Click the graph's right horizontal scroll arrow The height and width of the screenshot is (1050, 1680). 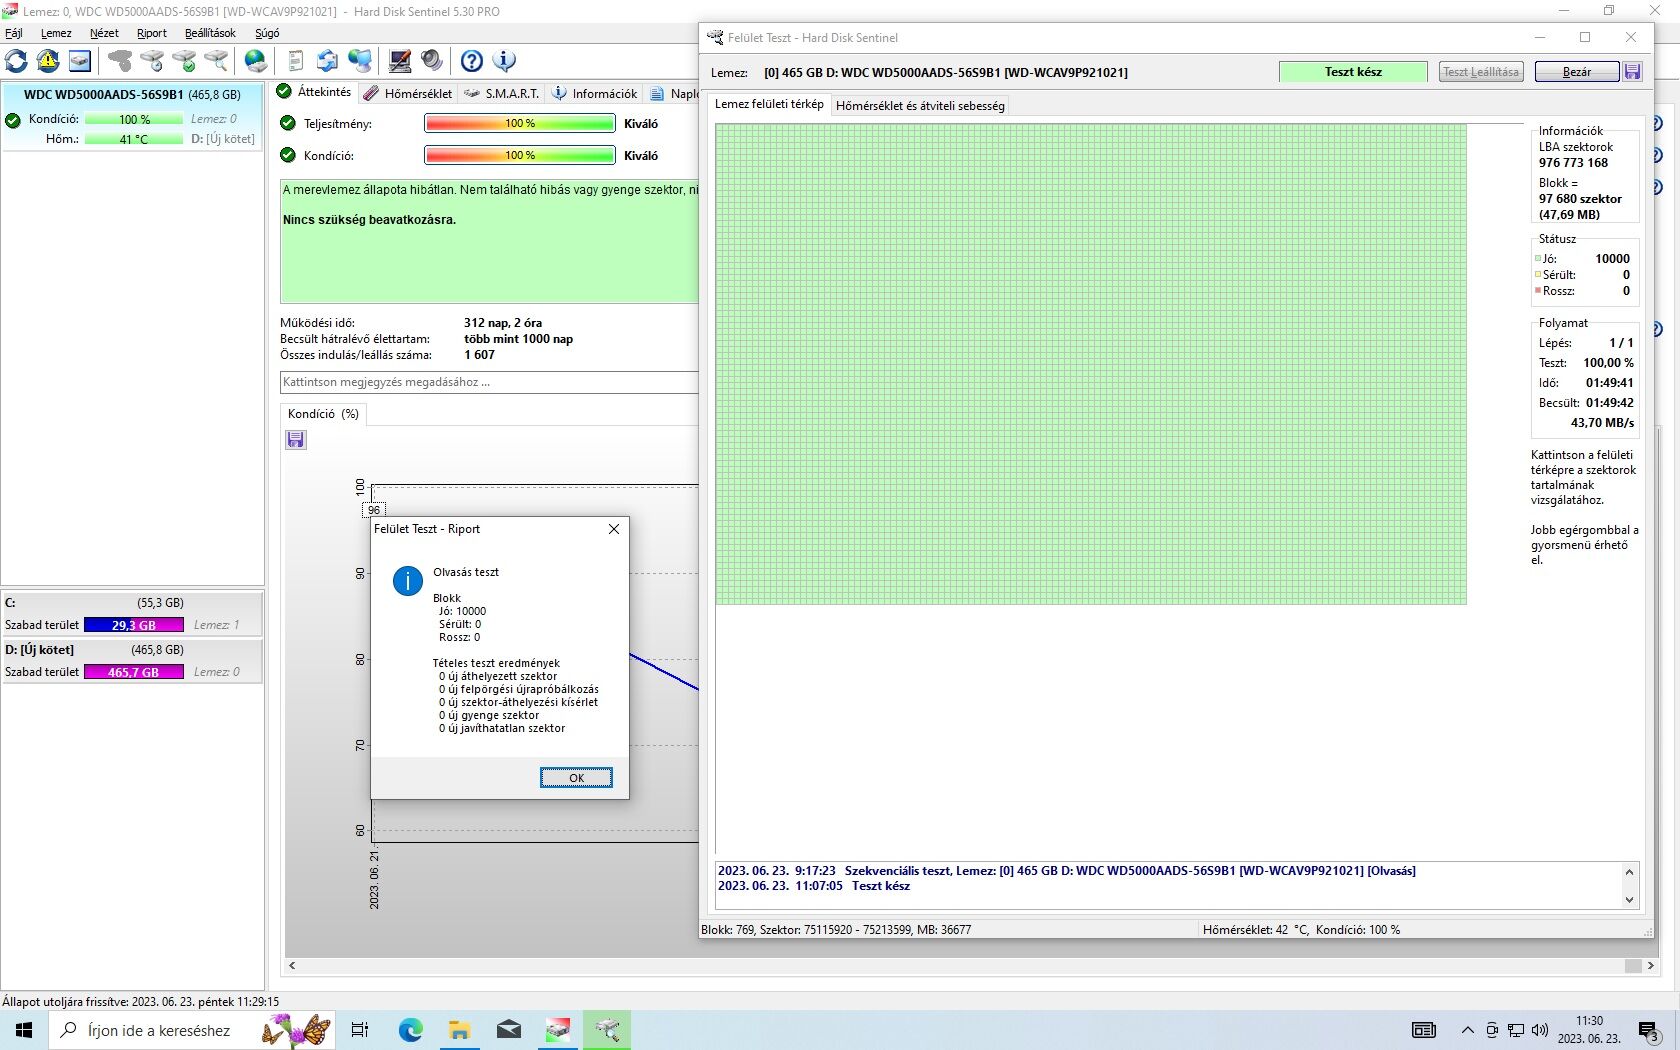point(1650,966)
